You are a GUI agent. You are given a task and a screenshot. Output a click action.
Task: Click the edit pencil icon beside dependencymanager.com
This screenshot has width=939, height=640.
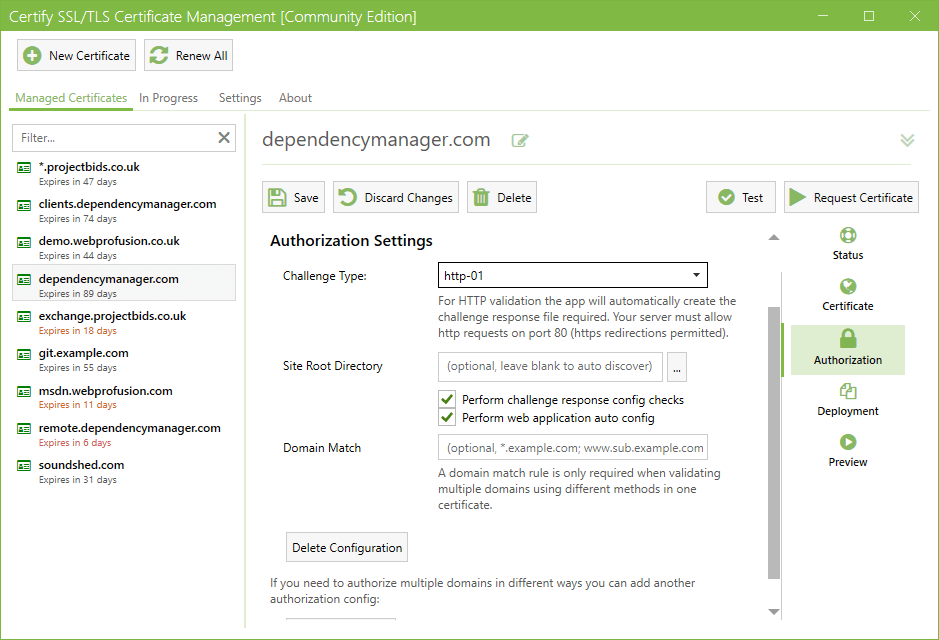coord(520,141)
